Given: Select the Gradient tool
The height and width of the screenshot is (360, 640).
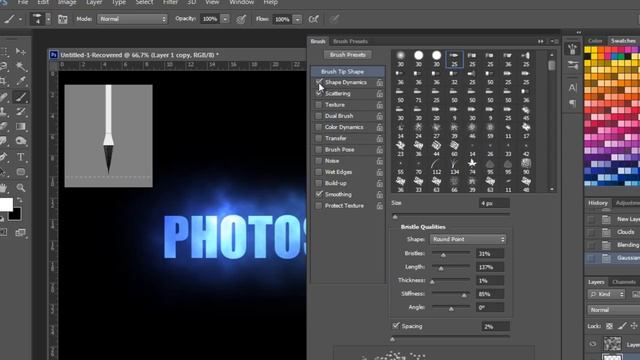Looking at the screenshot, I should click(20, 127).
